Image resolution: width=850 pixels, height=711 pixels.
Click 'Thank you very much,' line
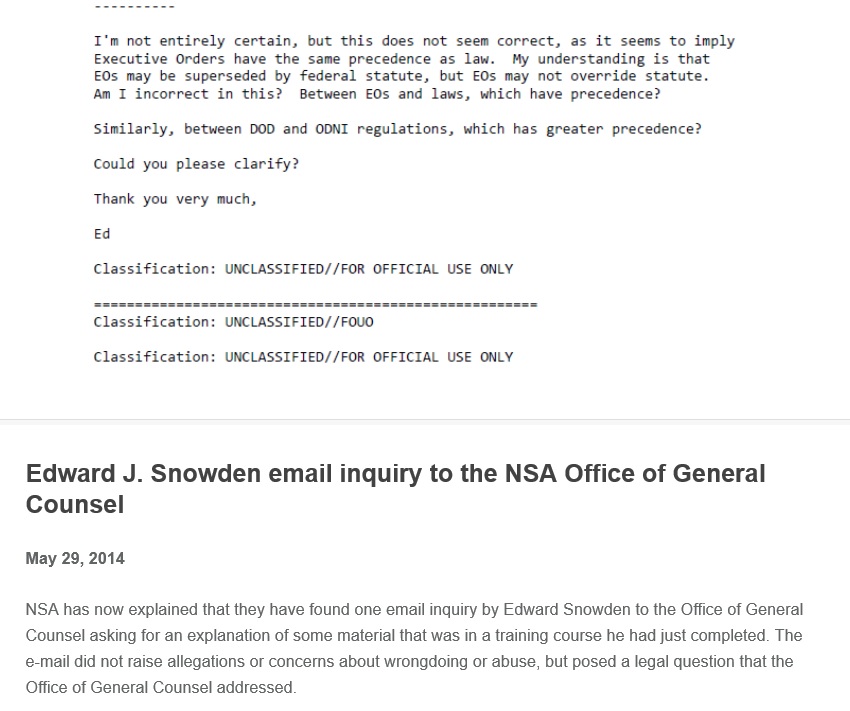tap(175, 199)
